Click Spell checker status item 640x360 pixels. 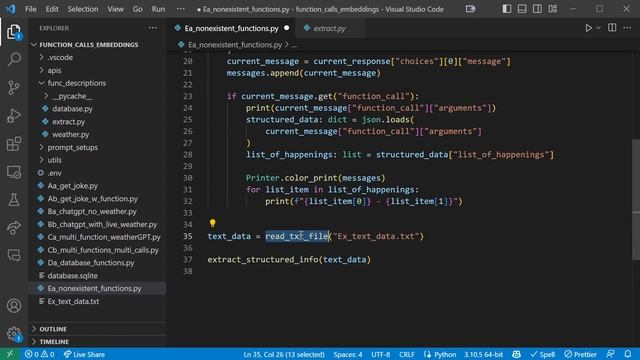point(542,354)
